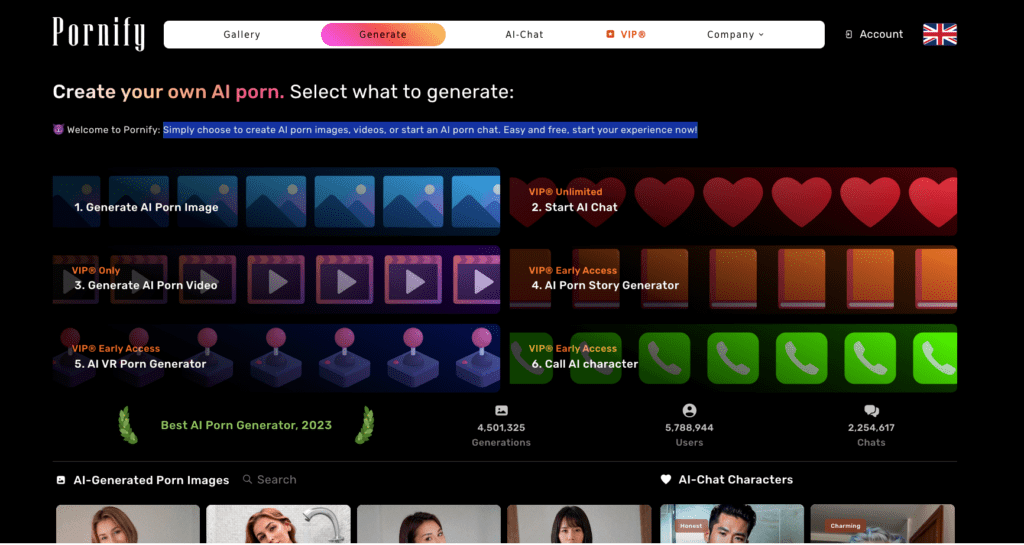This screenshot has height=545, width=1024.
Task: Open the Account link
Action: [x=874, y=35]
